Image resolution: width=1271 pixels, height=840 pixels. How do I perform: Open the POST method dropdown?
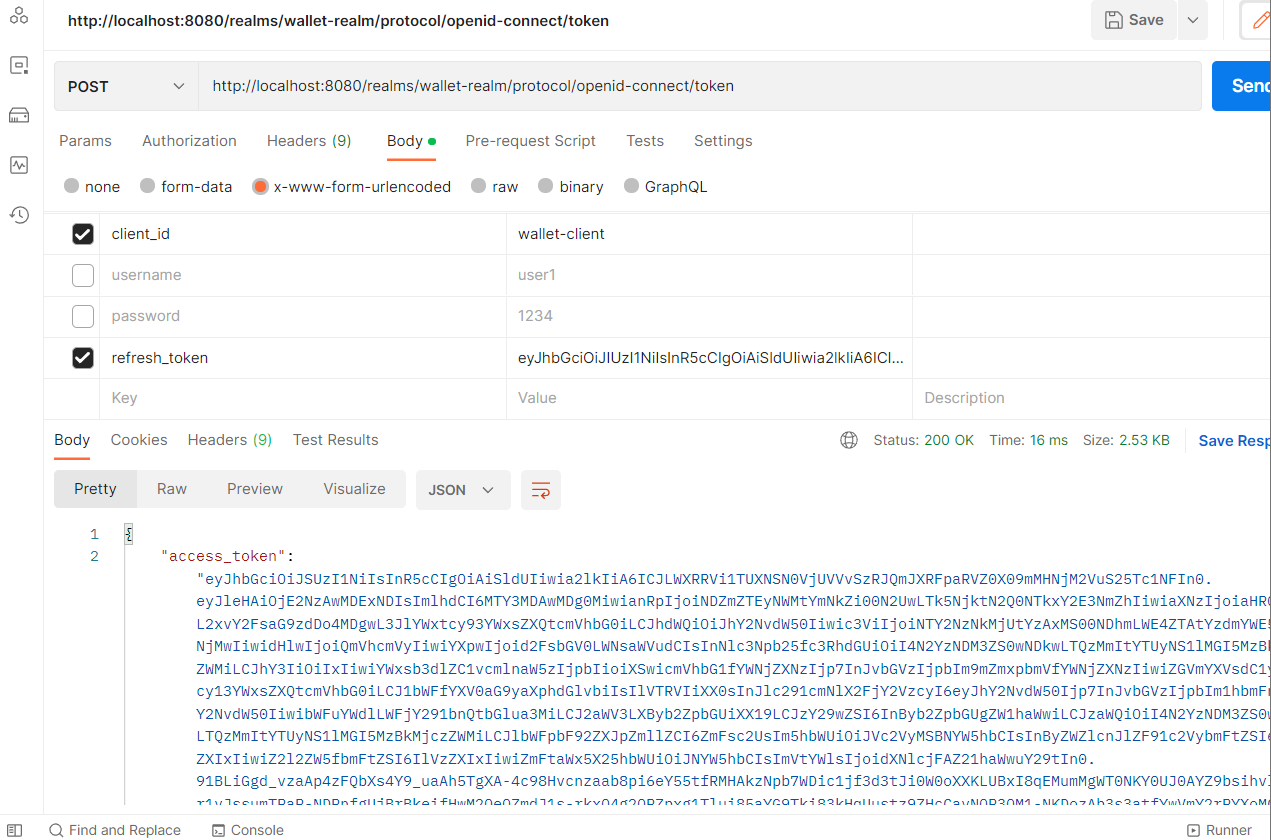point(125,86)
